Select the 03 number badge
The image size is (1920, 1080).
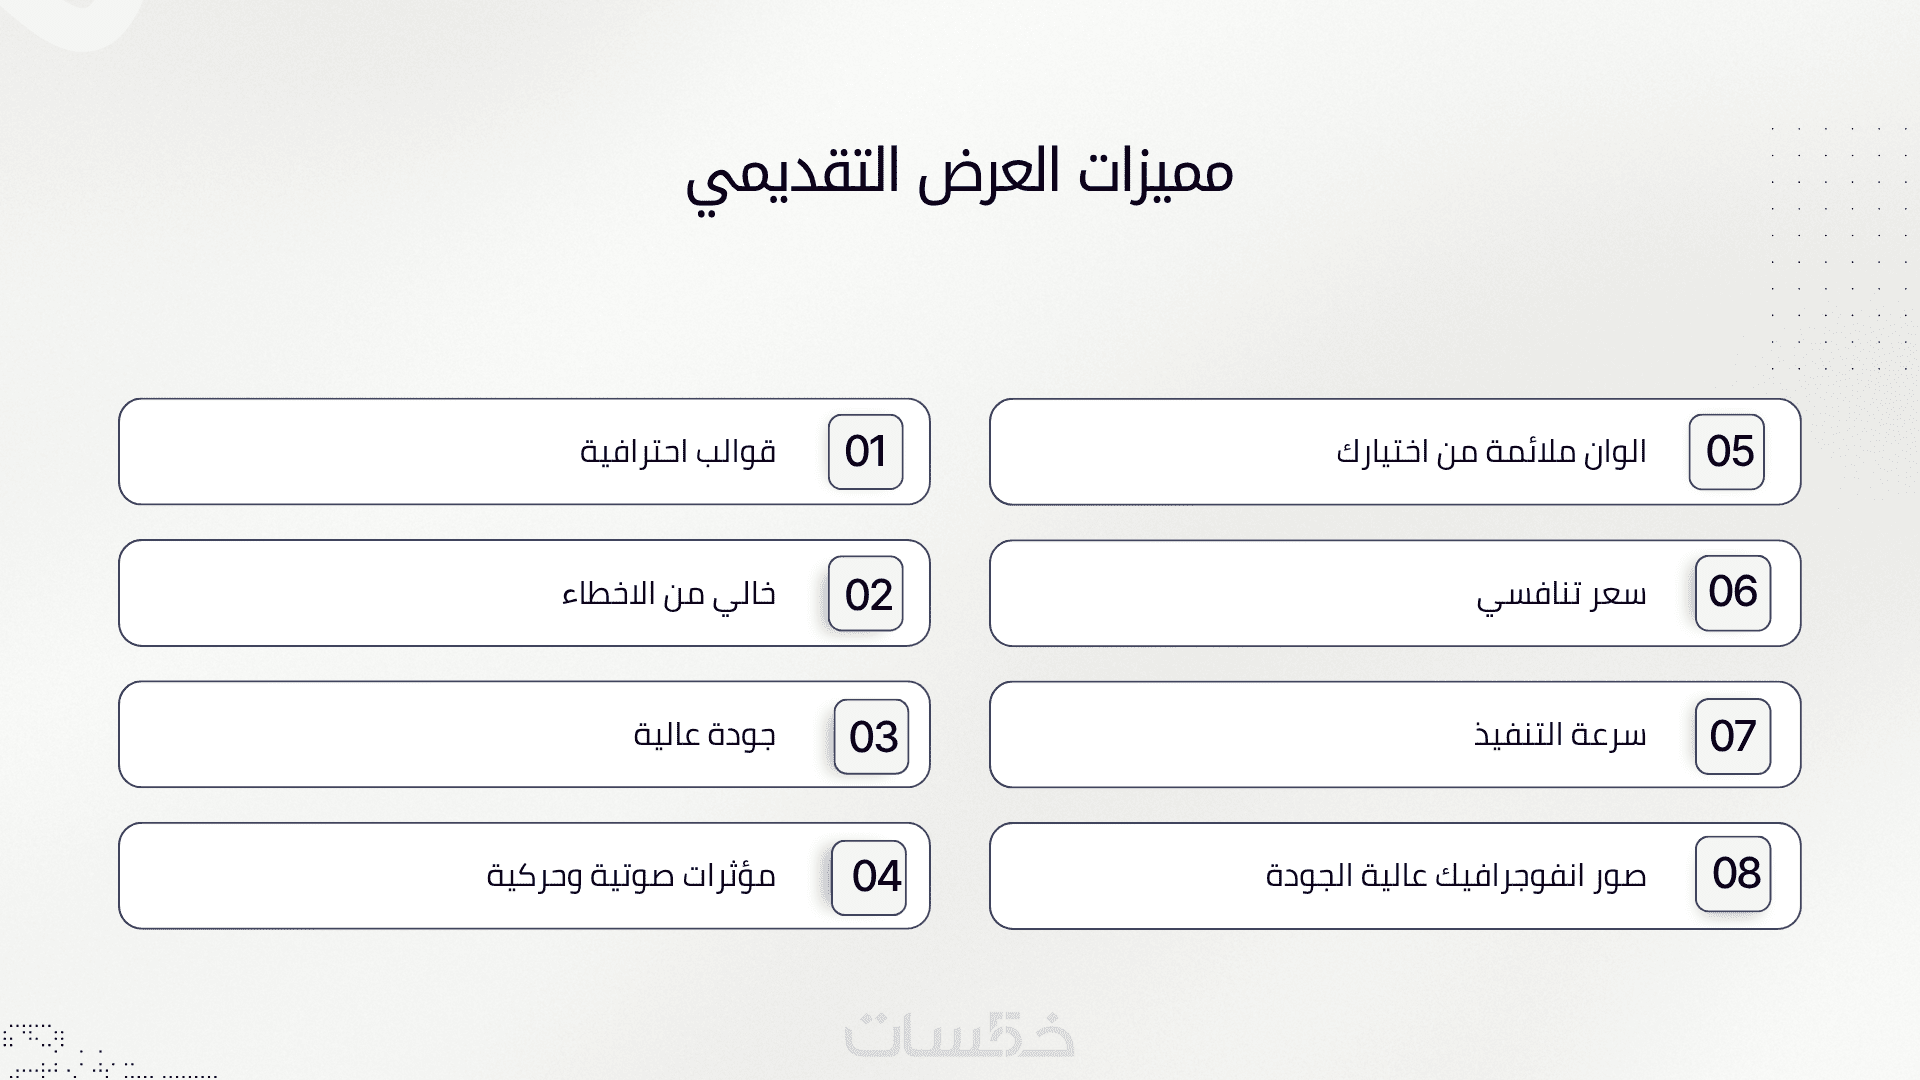tap(871, 737)
